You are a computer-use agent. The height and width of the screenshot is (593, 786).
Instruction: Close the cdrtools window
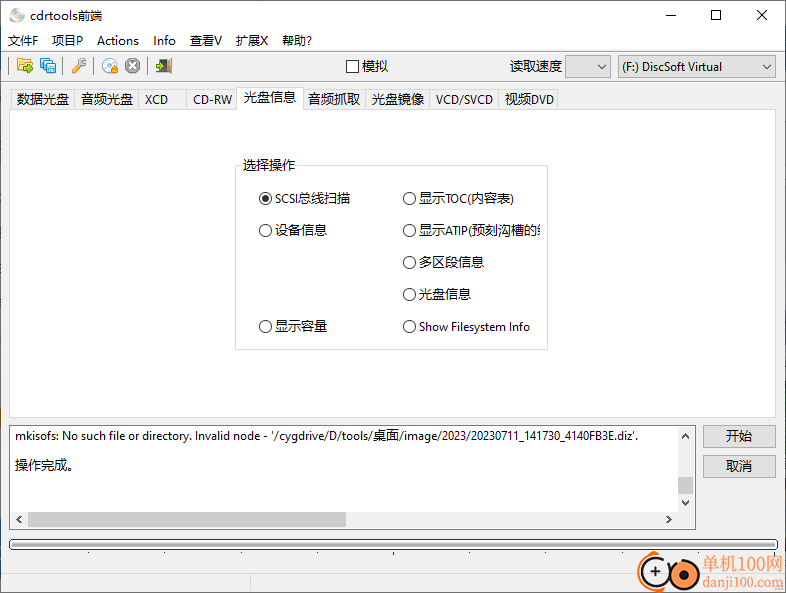(x=762, y=16)
